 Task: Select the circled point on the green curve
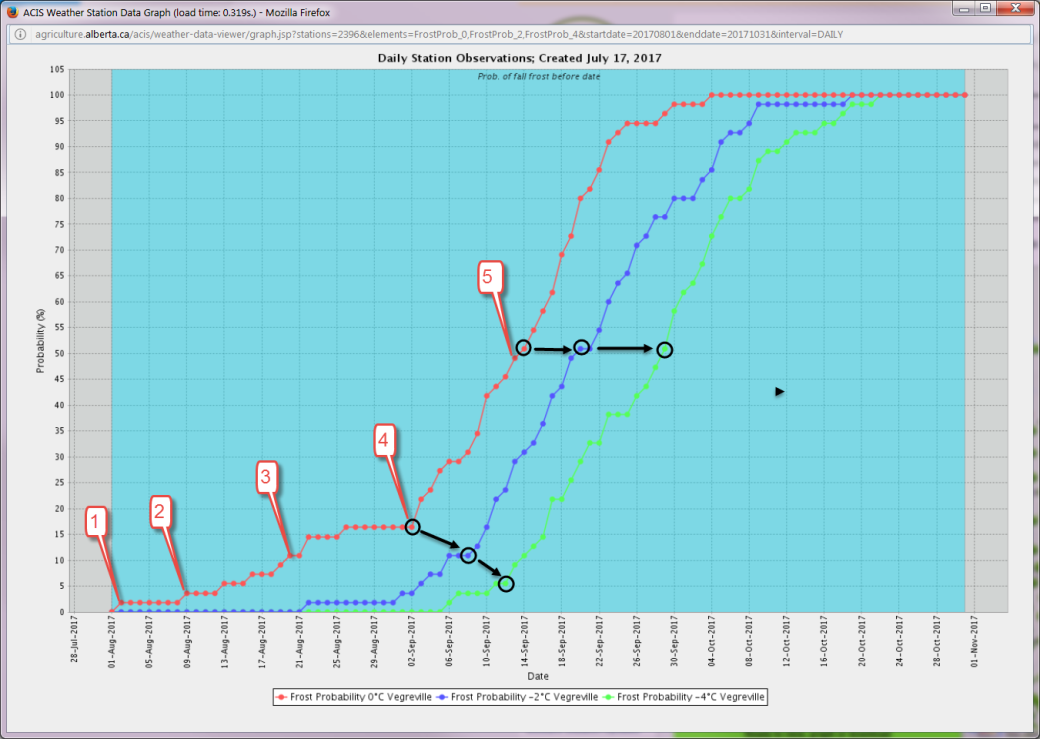click(x=665, y=350)
